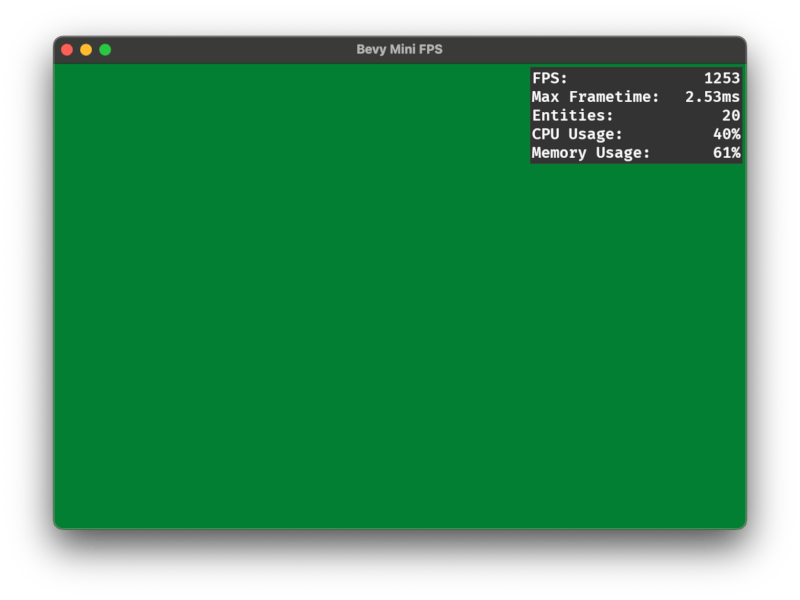800x600 pixels.
Task: Click the Entities: label
Action: pos(572,115)
